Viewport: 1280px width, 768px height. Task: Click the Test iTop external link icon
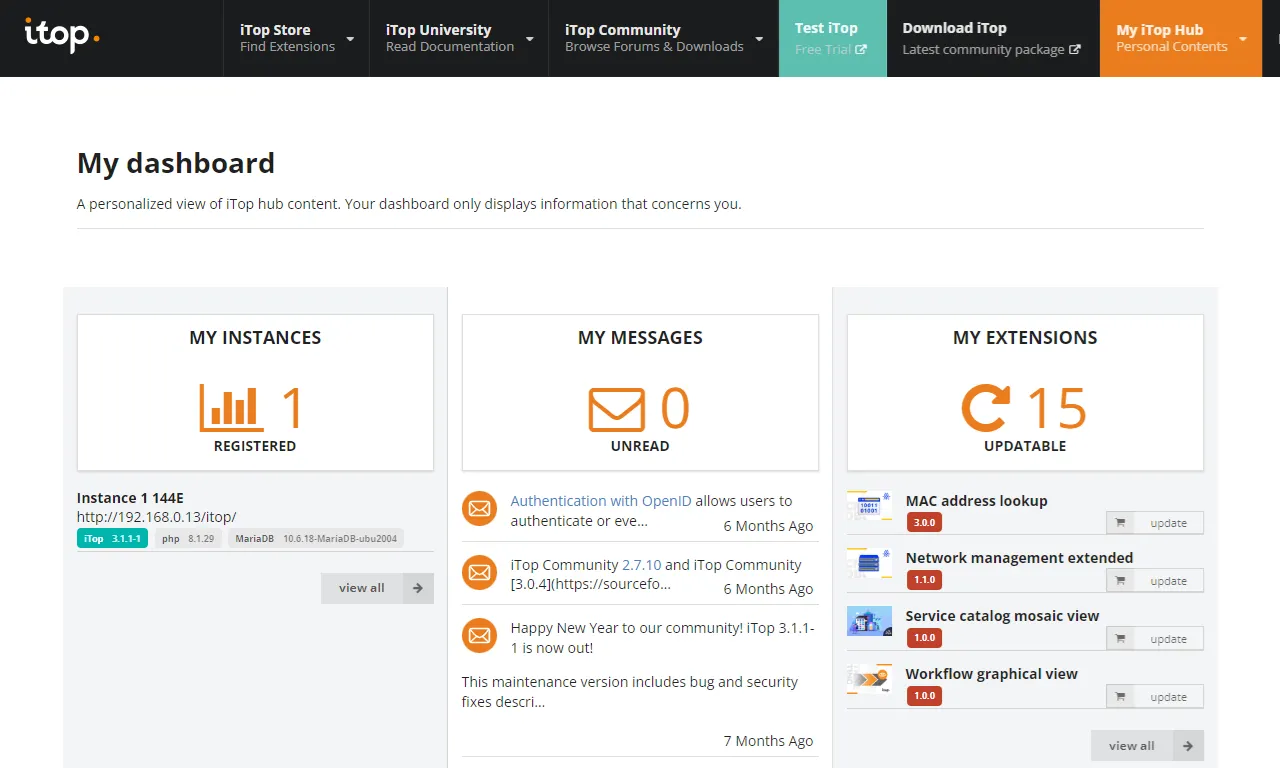click(x=861, y=49)
